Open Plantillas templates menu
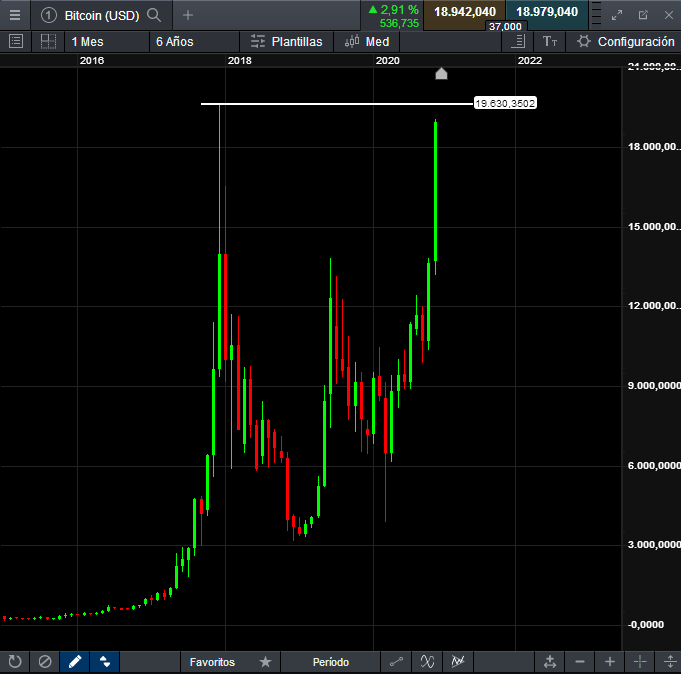681x674 pixels. [287, 42]
